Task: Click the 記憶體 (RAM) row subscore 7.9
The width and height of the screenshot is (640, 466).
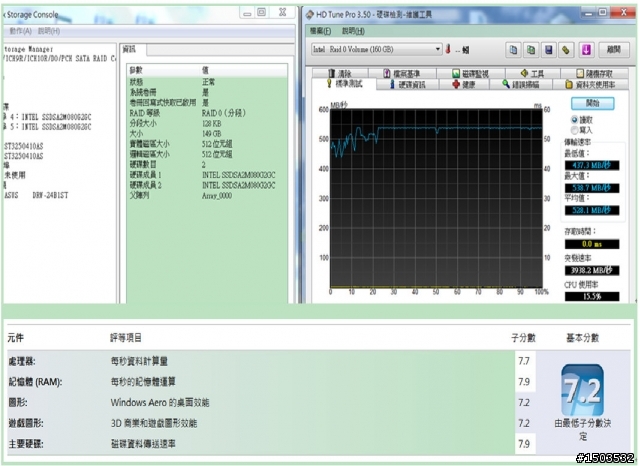Action: (x=524, y=382)
